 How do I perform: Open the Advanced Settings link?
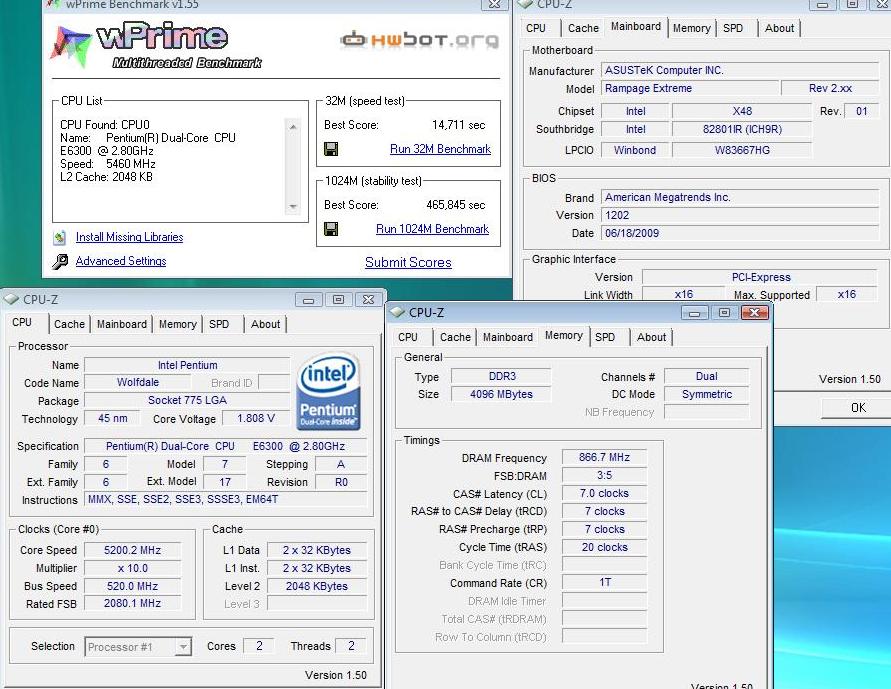coord(121,261)
